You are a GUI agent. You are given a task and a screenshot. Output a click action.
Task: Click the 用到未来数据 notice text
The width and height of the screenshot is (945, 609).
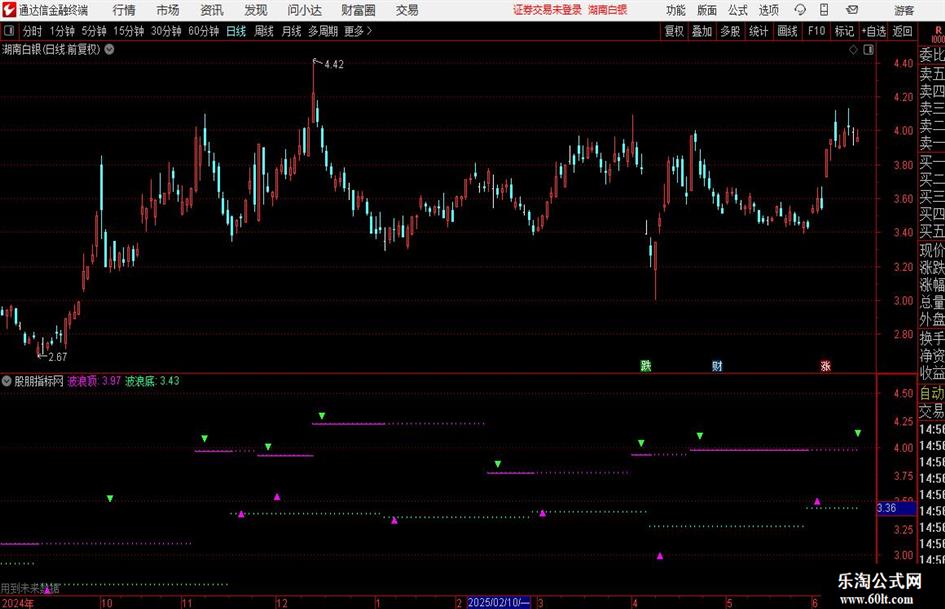[30, 588]
